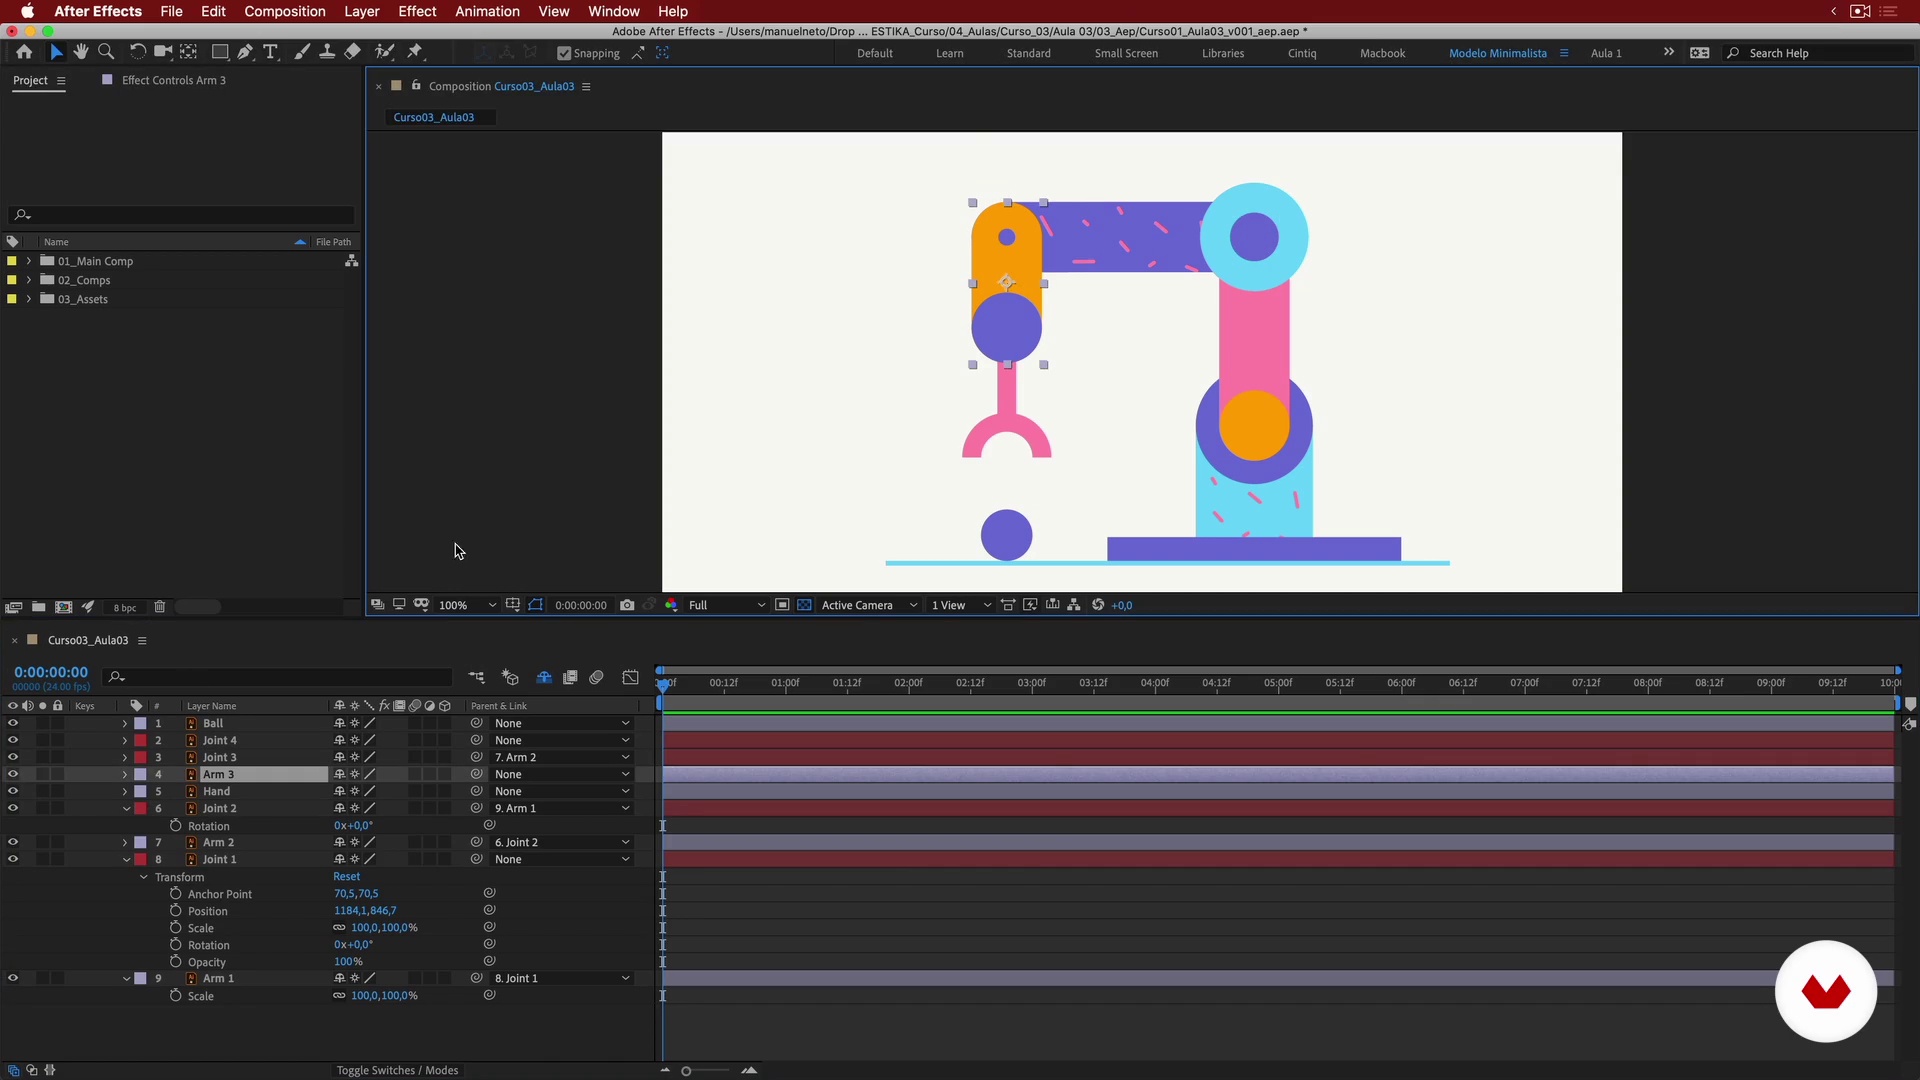Click Reset for Joint 1 Transform

(x=347, y=877)
